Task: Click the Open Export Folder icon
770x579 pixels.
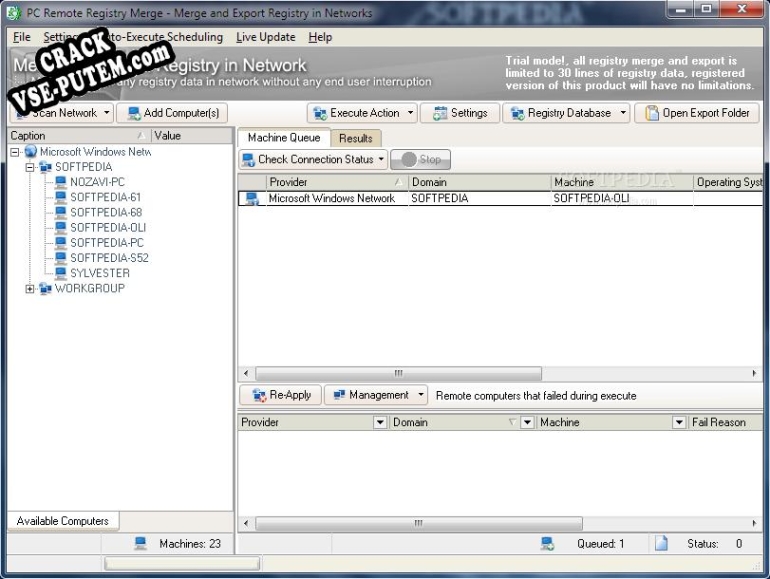Action: coord(652,113)
